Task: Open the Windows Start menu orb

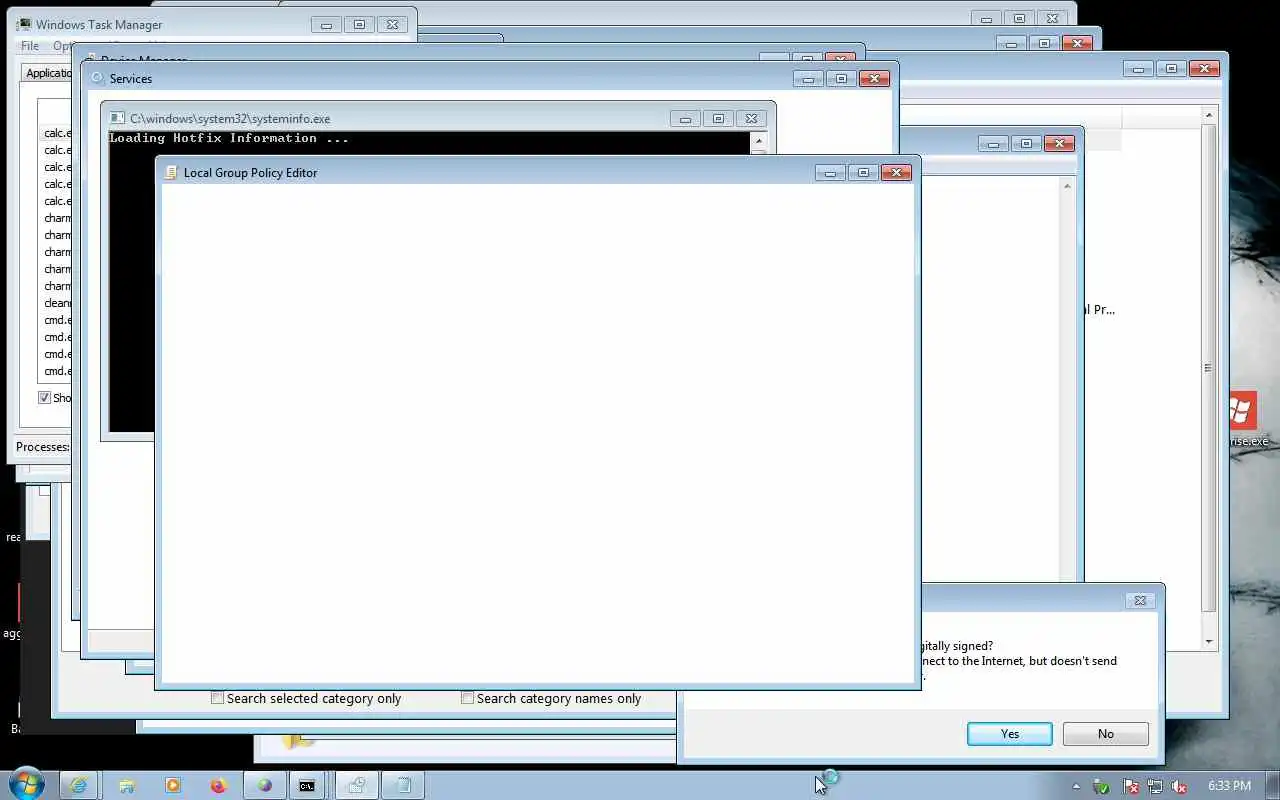Action: (25, 783)
